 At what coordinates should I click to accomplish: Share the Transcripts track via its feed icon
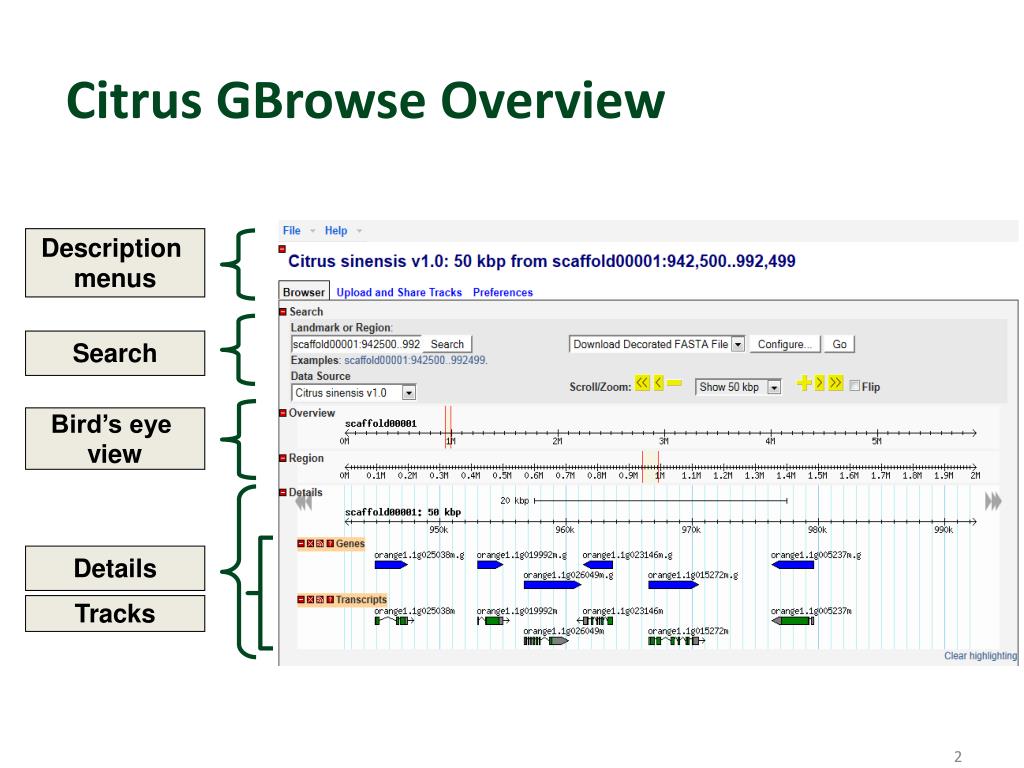click(x=320, y=600)
